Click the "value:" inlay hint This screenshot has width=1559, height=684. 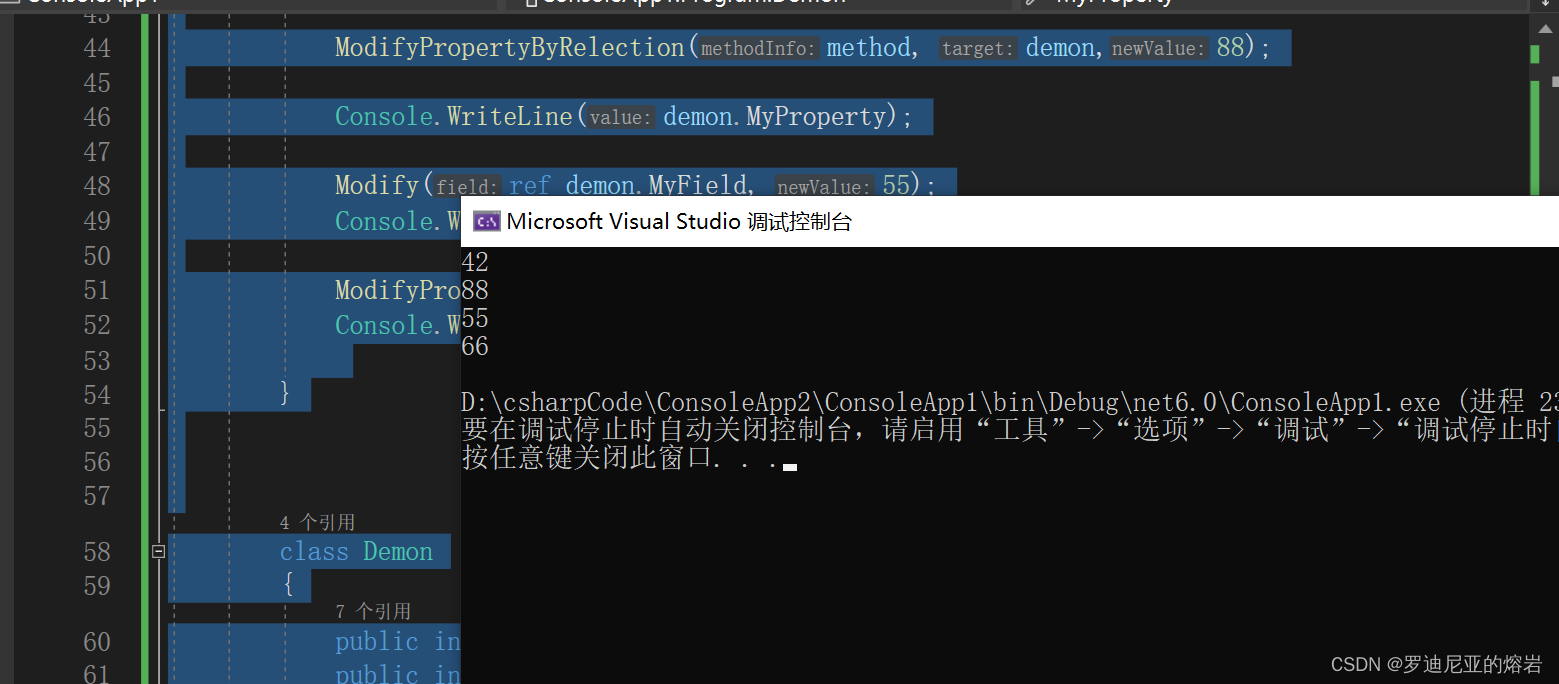(620, 118)
